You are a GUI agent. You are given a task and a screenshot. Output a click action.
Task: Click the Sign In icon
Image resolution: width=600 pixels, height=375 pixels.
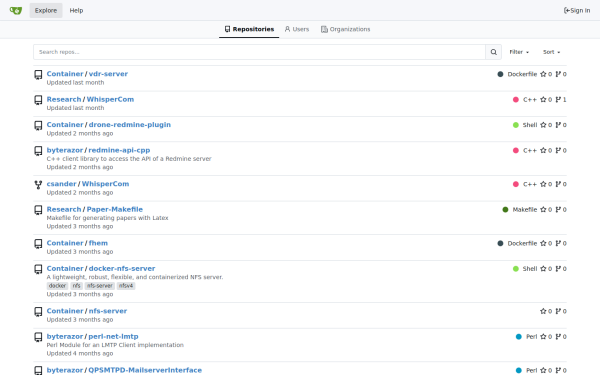(567, 10)
